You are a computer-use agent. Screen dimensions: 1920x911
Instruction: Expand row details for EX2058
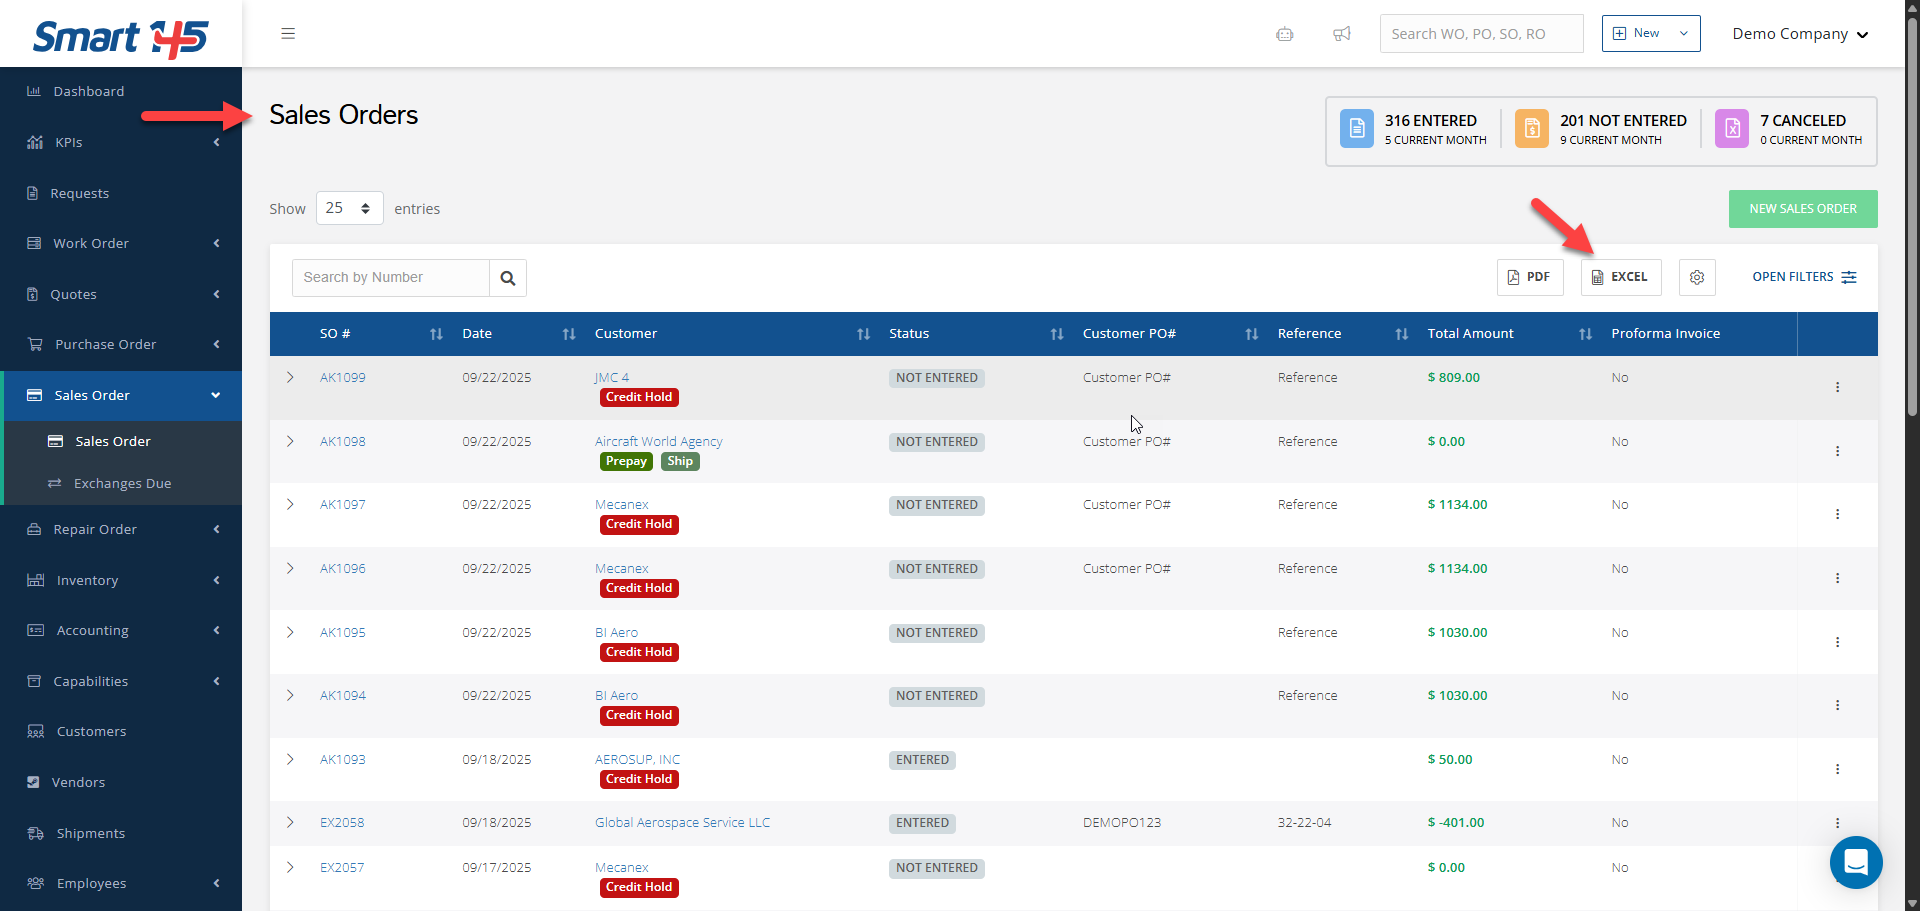coord(290,822)
